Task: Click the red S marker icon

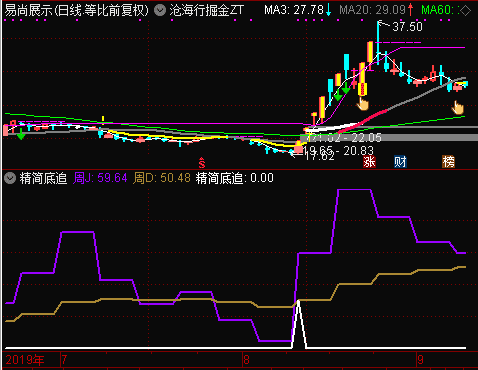Action: pyautogui.click(x=202, y=162)
